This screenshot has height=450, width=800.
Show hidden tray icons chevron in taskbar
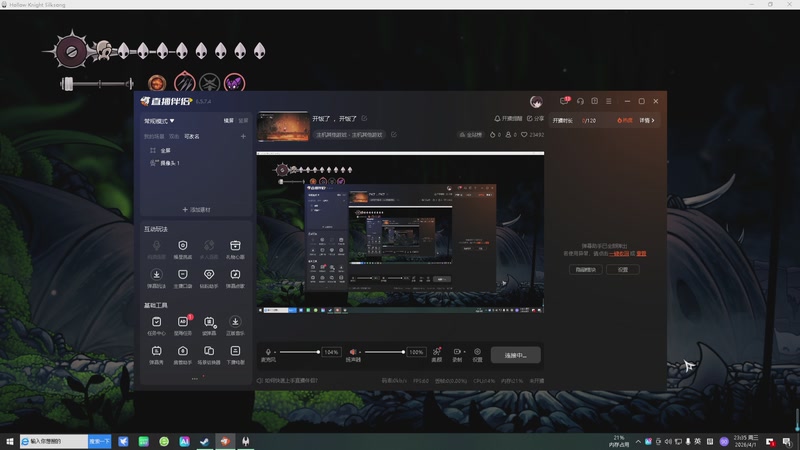638,441
